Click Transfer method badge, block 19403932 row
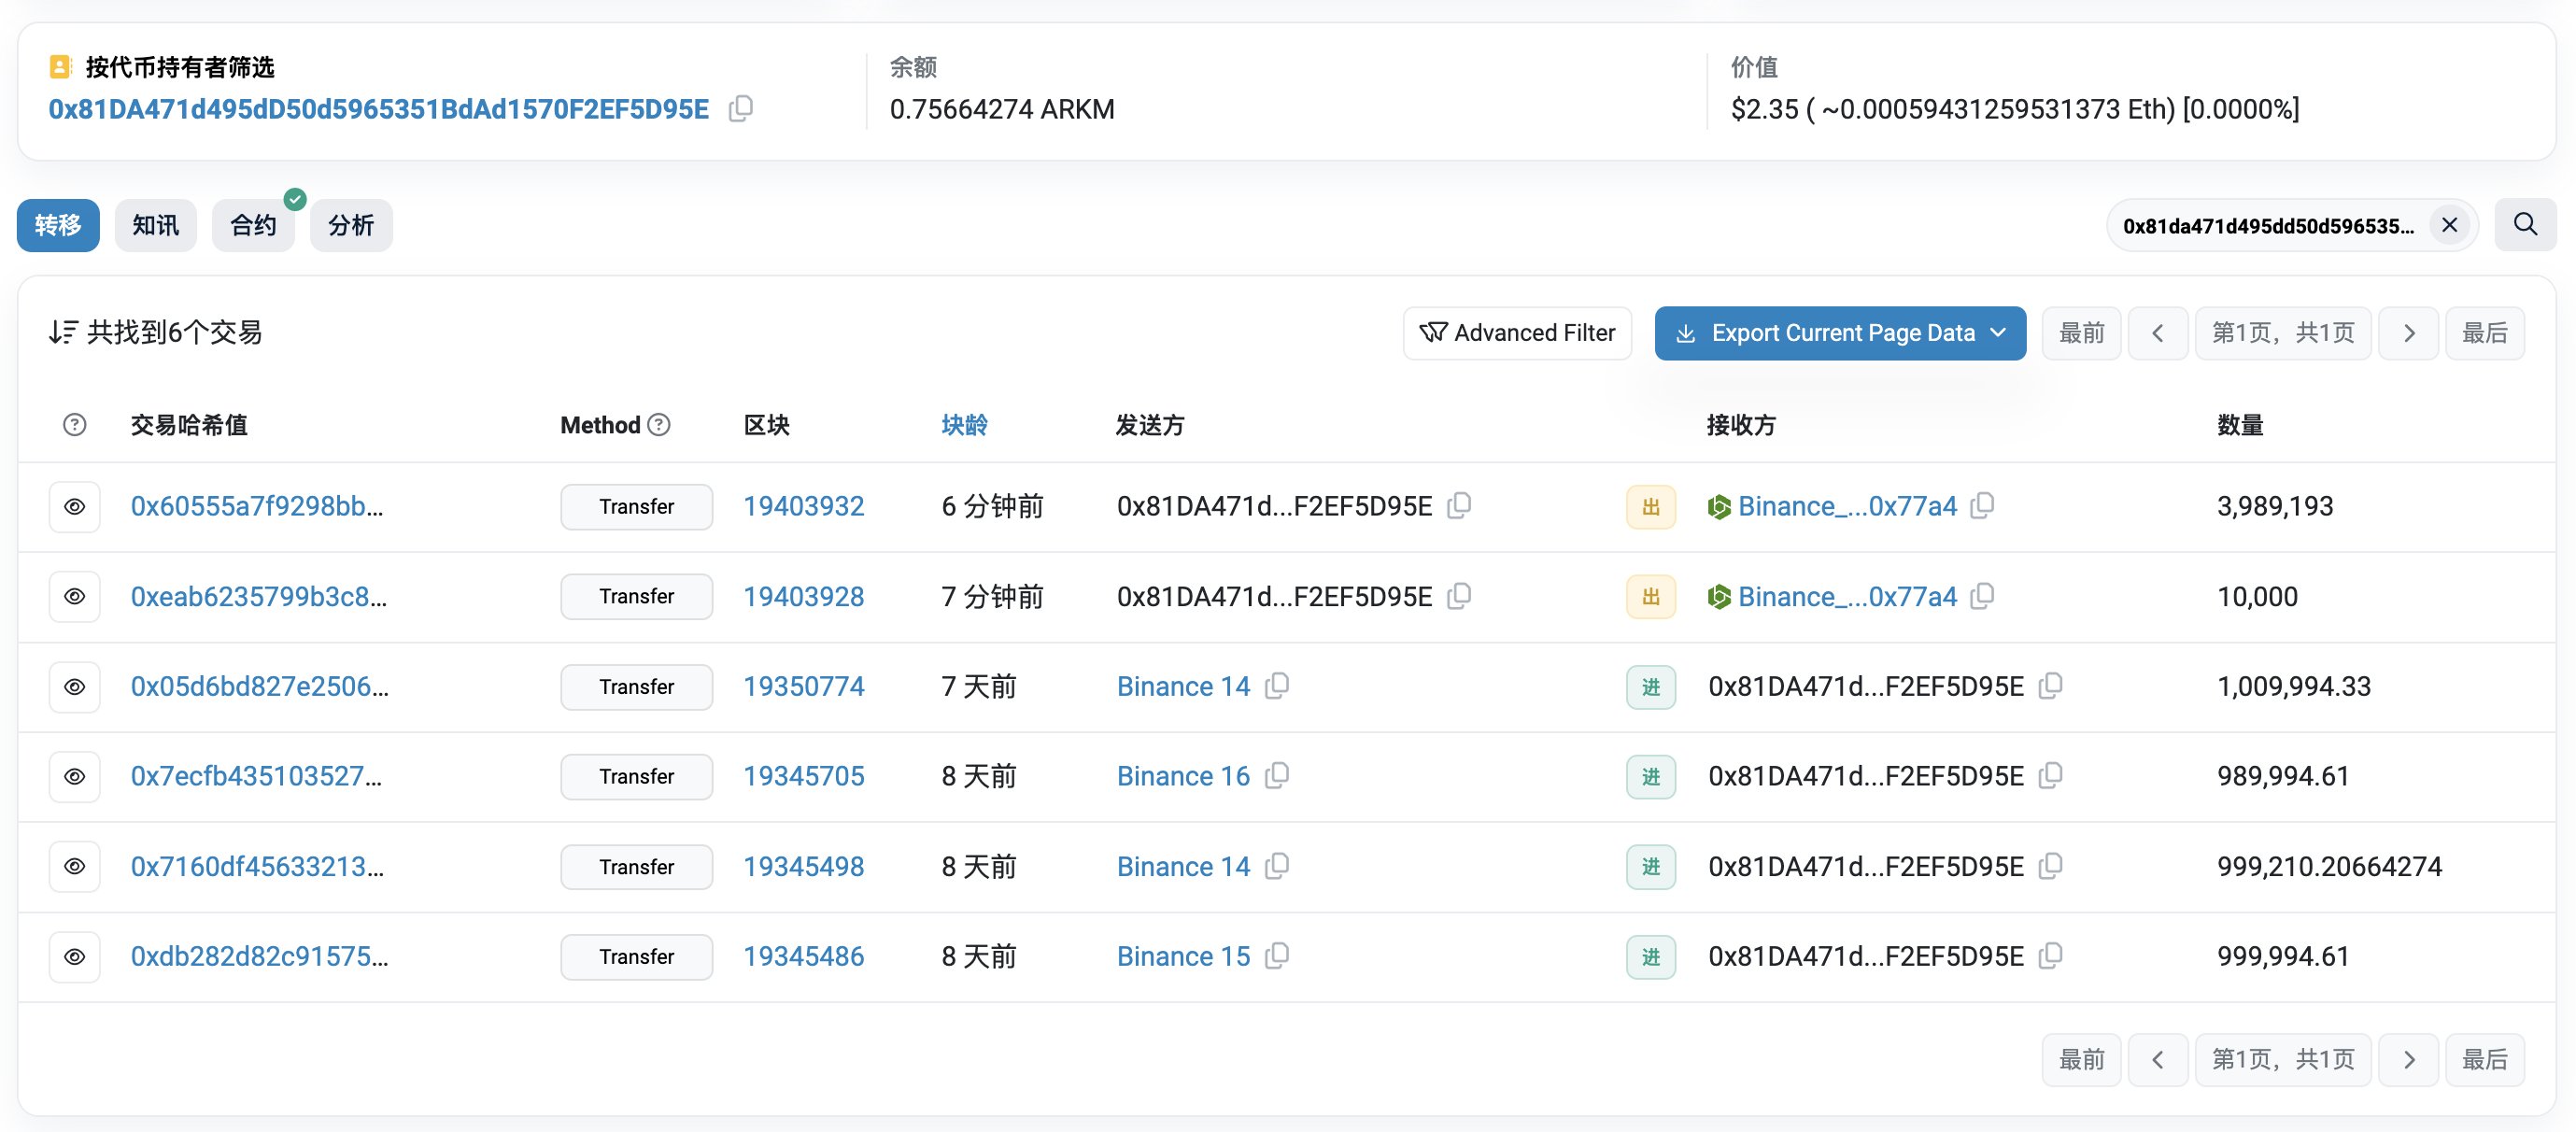Viewport: 2576px width, 1132px height. pos(637,507)
